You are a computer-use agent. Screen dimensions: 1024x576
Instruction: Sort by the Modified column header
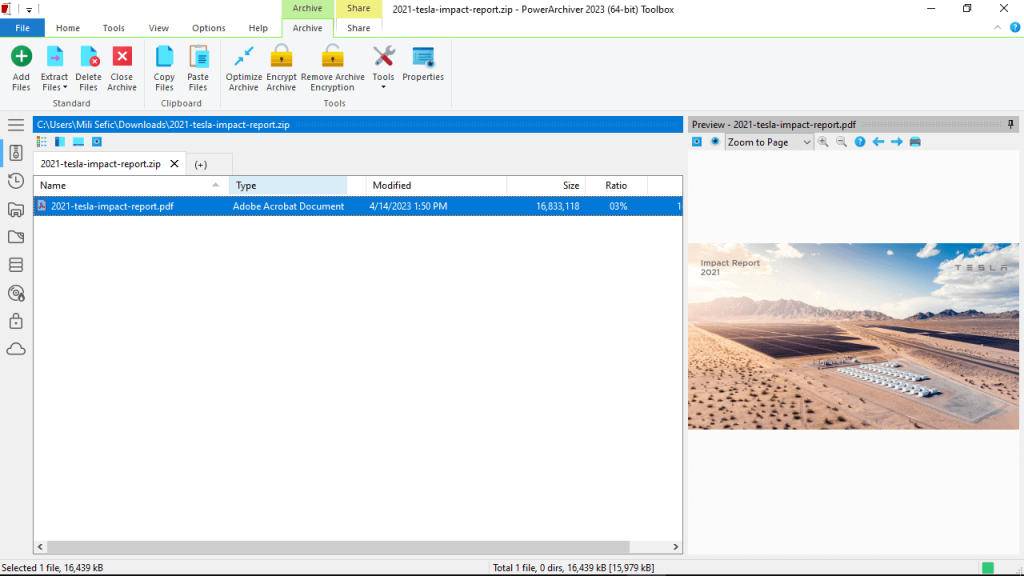tap(436, 185)
